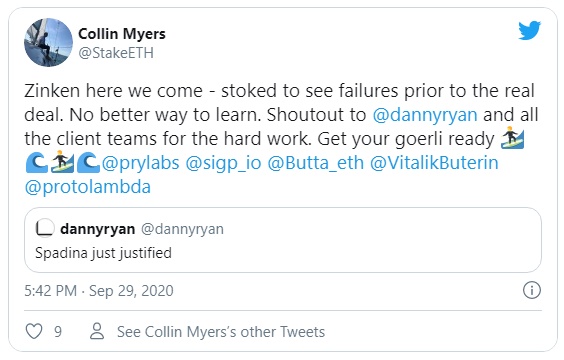
Task: Click the Twitter bird logo
Action: [x=529, y=30]
